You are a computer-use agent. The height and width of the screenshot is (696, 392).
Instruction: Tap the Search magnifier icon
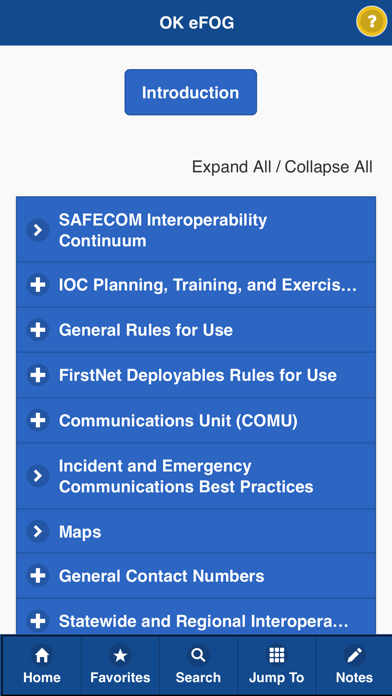198,655
